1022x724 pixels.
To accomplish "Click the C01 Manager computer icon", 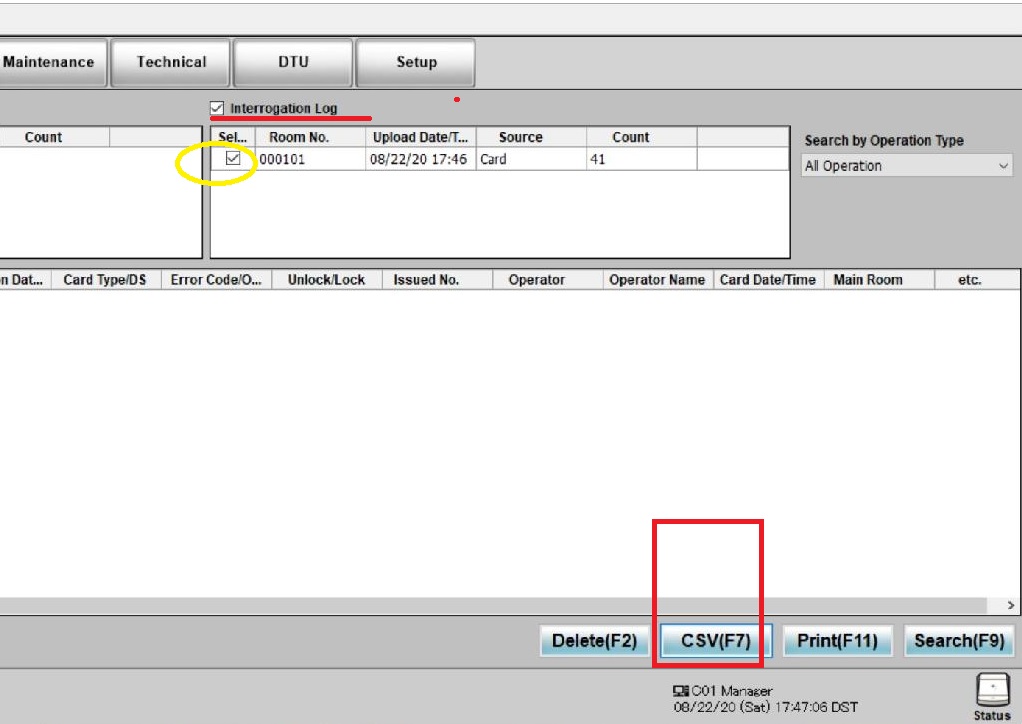I will point(681,691).
